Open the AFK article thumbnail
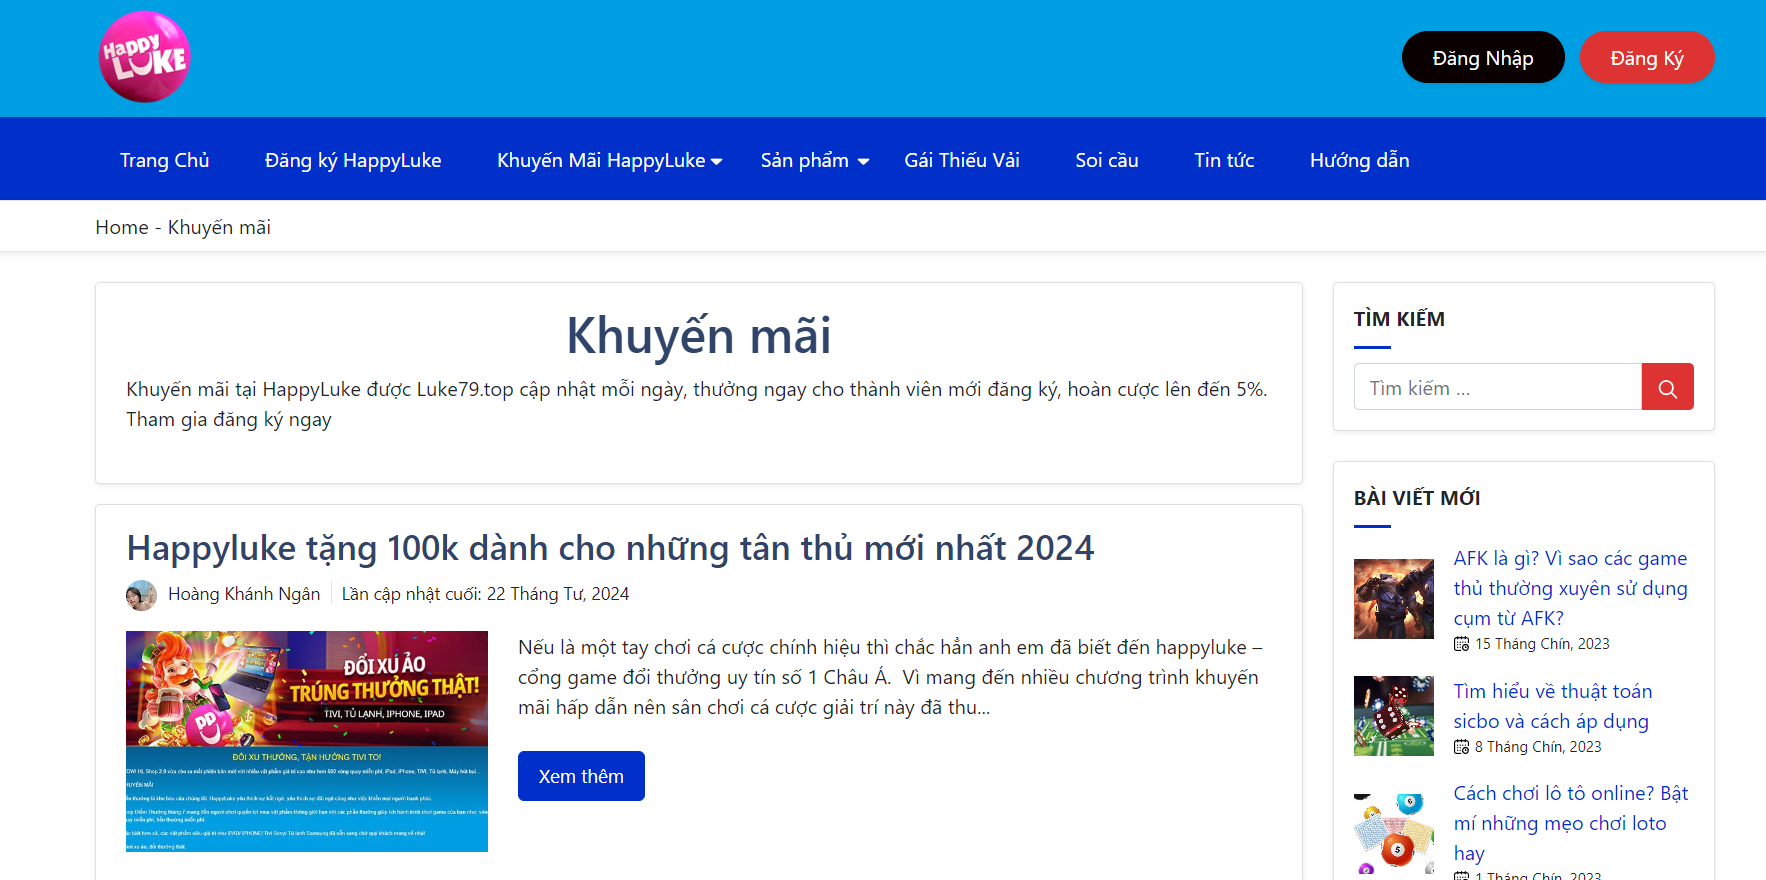 coord(1393,599)
